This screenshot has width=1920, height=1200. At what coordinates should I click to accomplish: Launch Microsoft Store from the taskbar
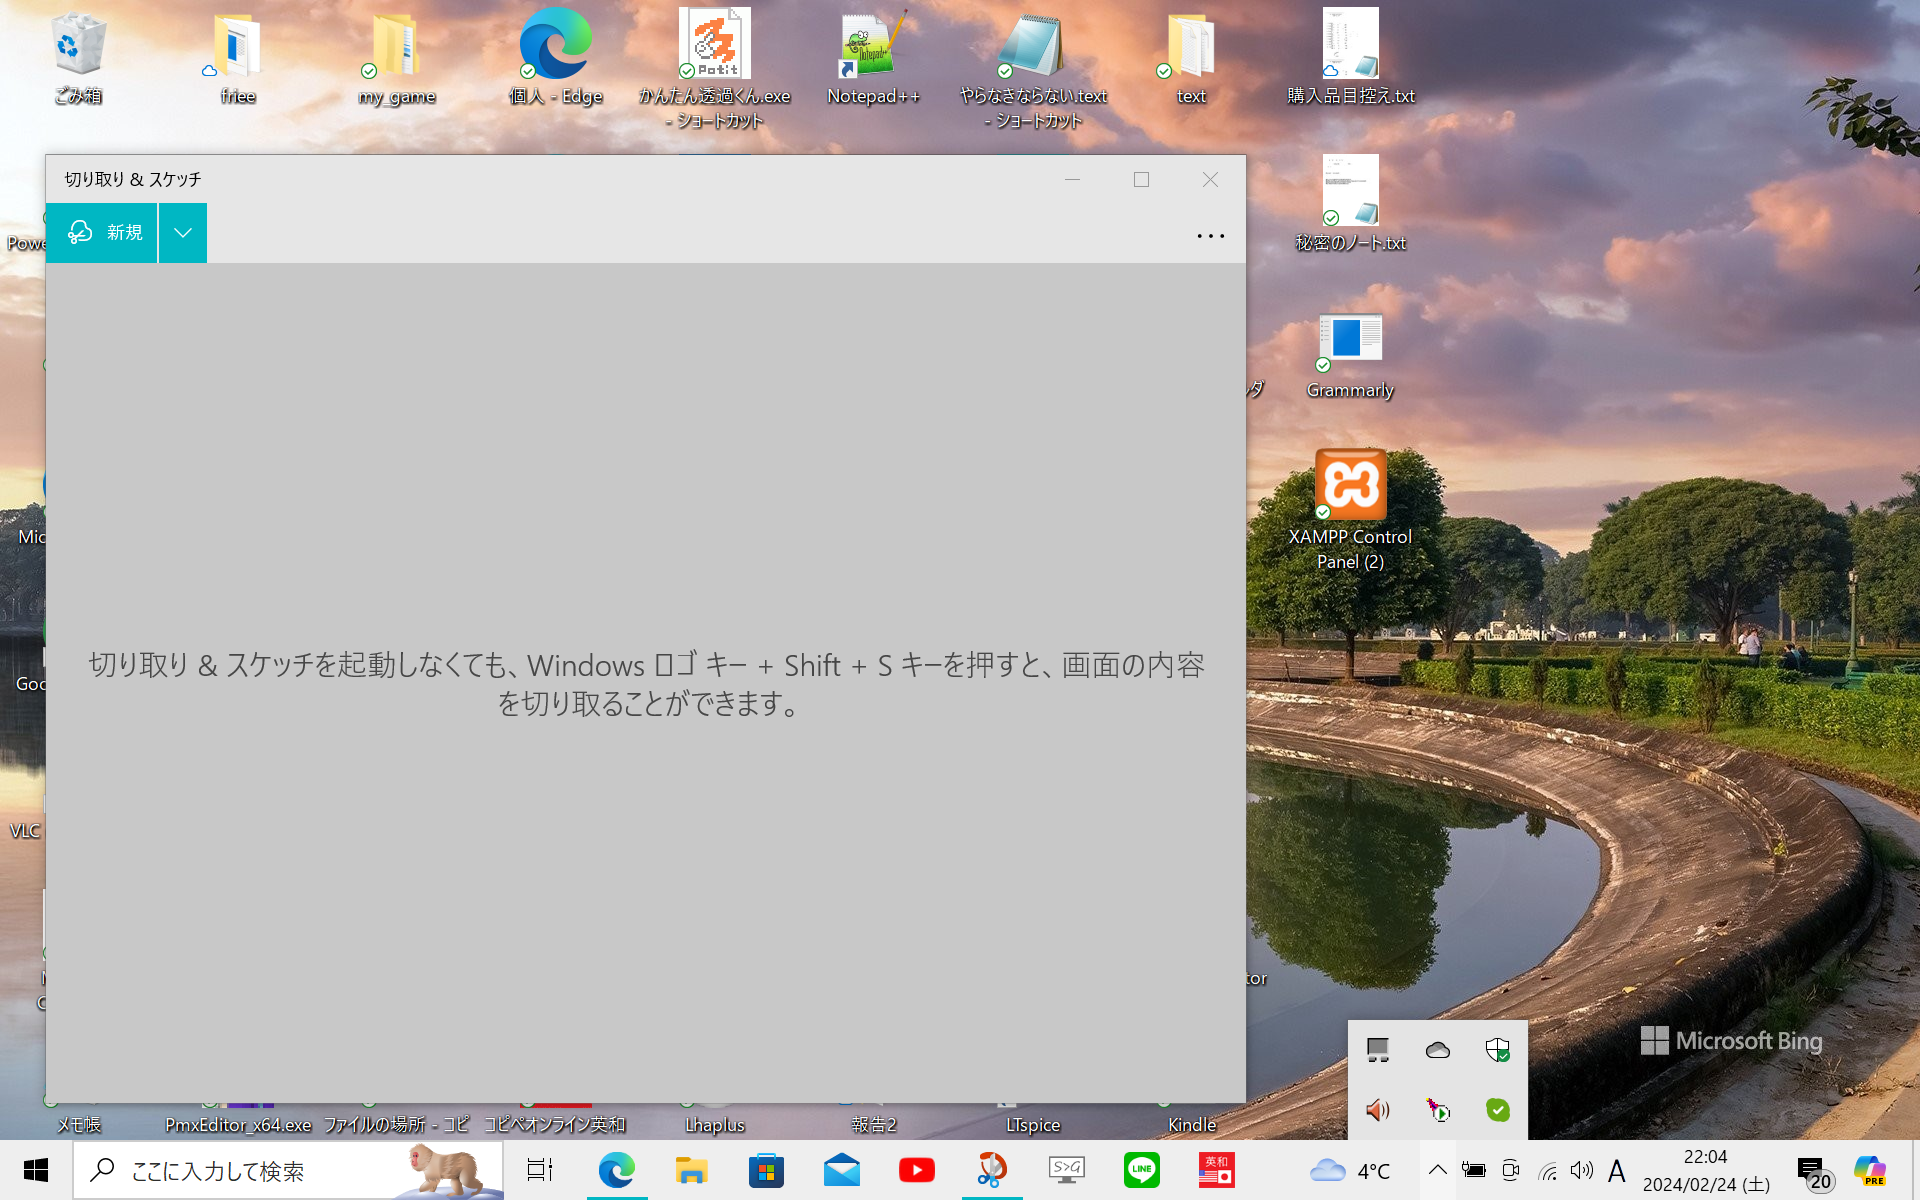[766, 1170]
